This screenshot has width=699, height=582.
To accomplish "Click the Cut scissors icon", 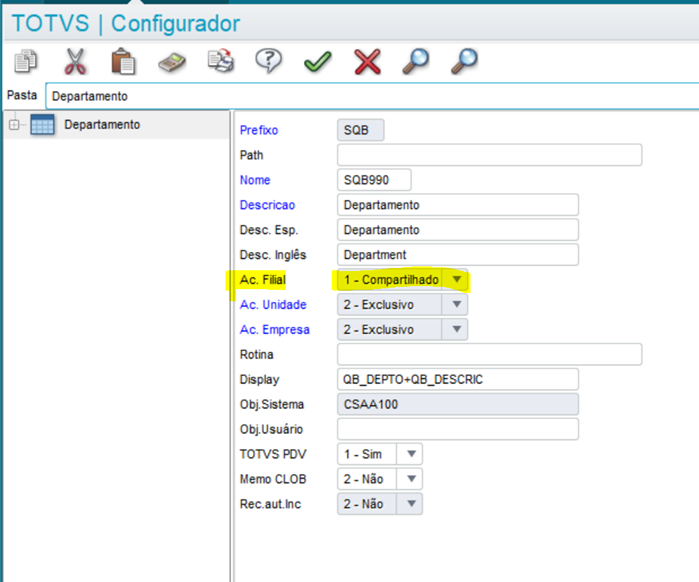I will click(75, 61).
